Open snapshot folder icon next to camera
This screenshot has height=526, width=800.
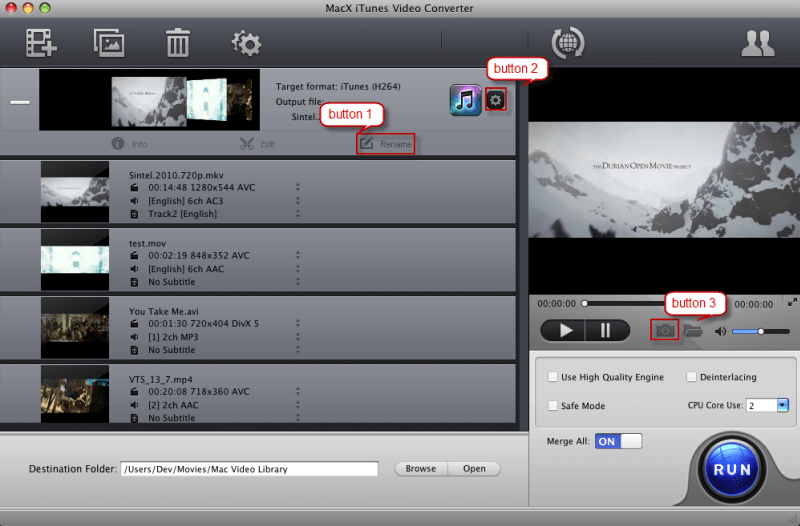tap(693, 331)
